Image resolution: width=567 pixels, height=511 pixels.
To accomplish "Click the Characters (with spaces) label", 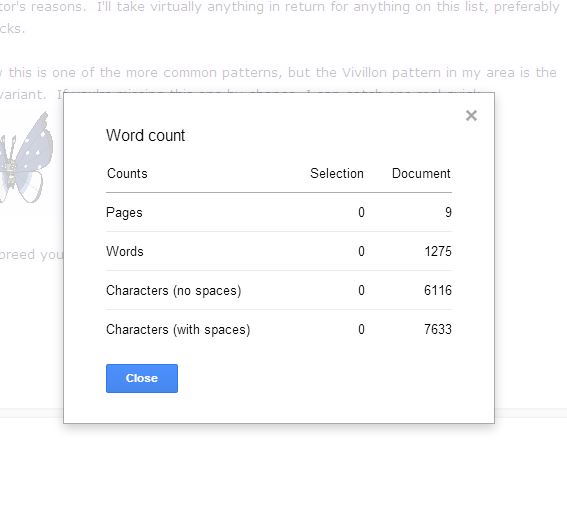I will (x=178, y=329).
